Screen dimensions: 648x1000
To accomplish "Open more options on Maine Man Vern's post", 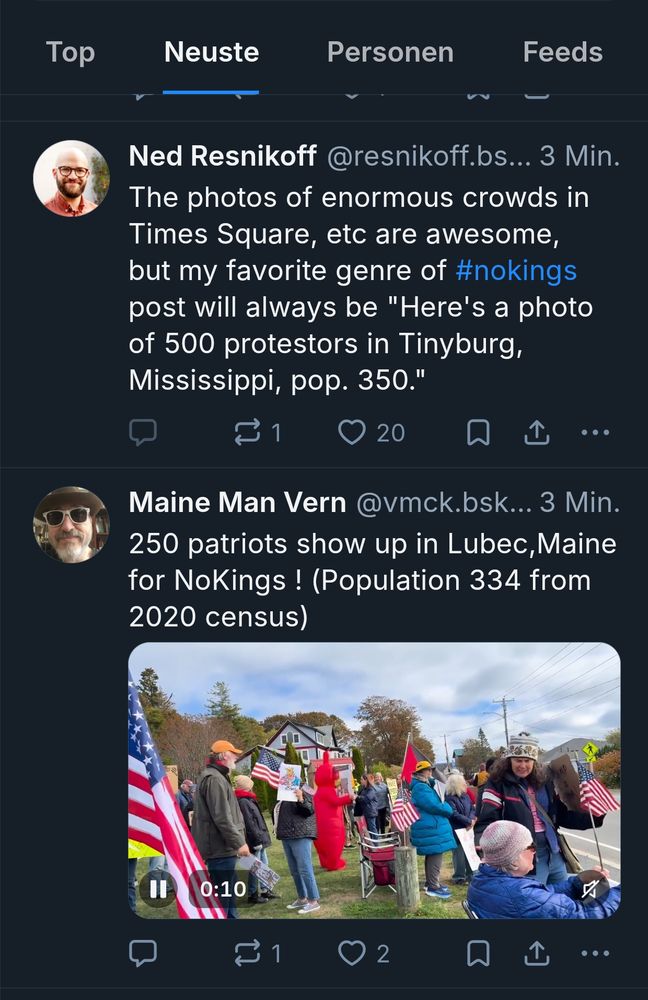I will [x=596, y=953].
